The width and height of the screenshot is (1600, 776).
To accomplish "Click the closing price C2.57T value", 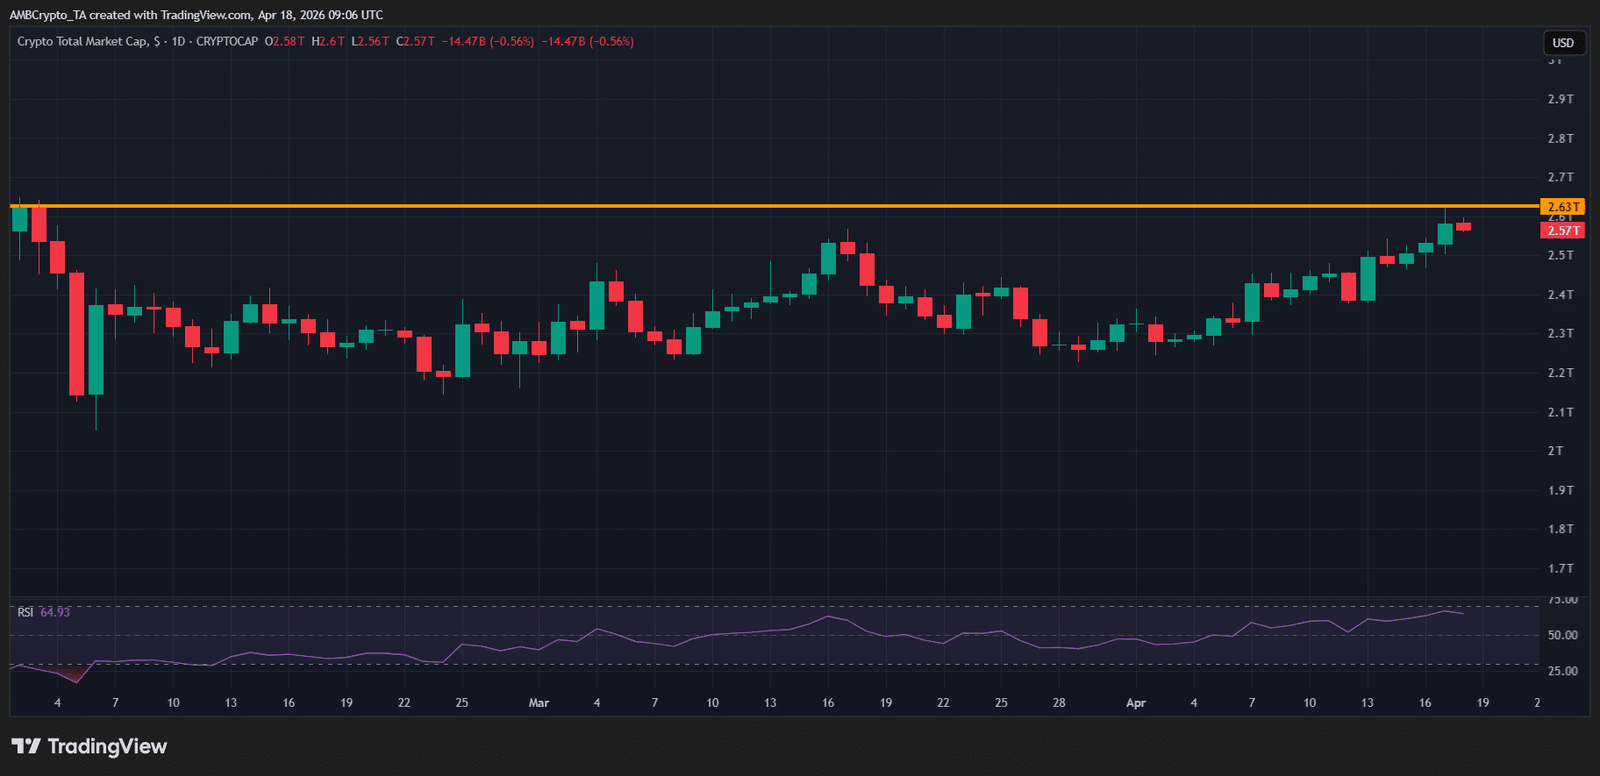I will [416, 42].
